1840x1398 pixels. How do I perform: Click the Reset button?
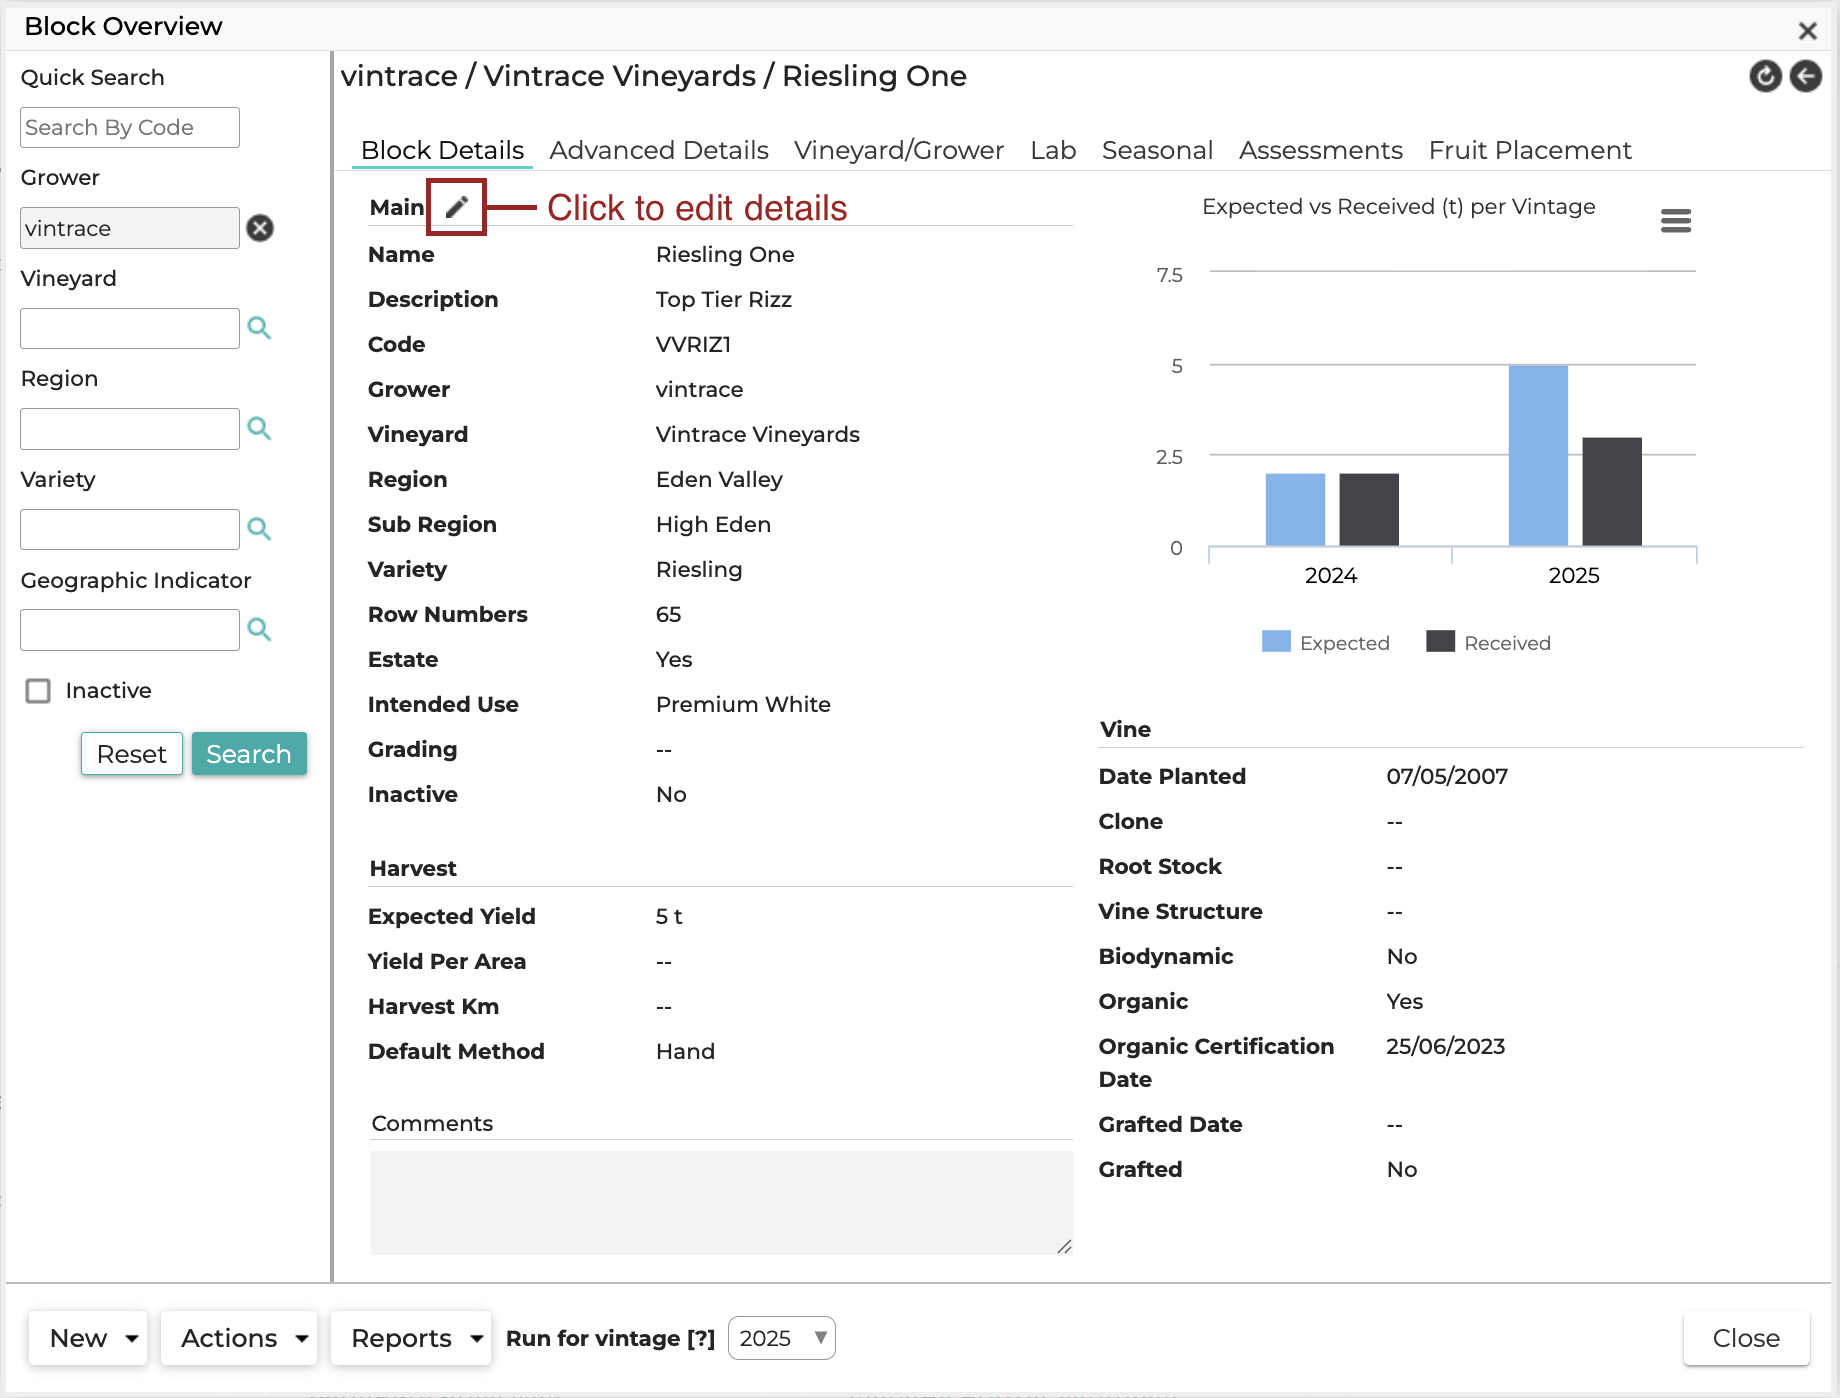[x=132, y=754]
